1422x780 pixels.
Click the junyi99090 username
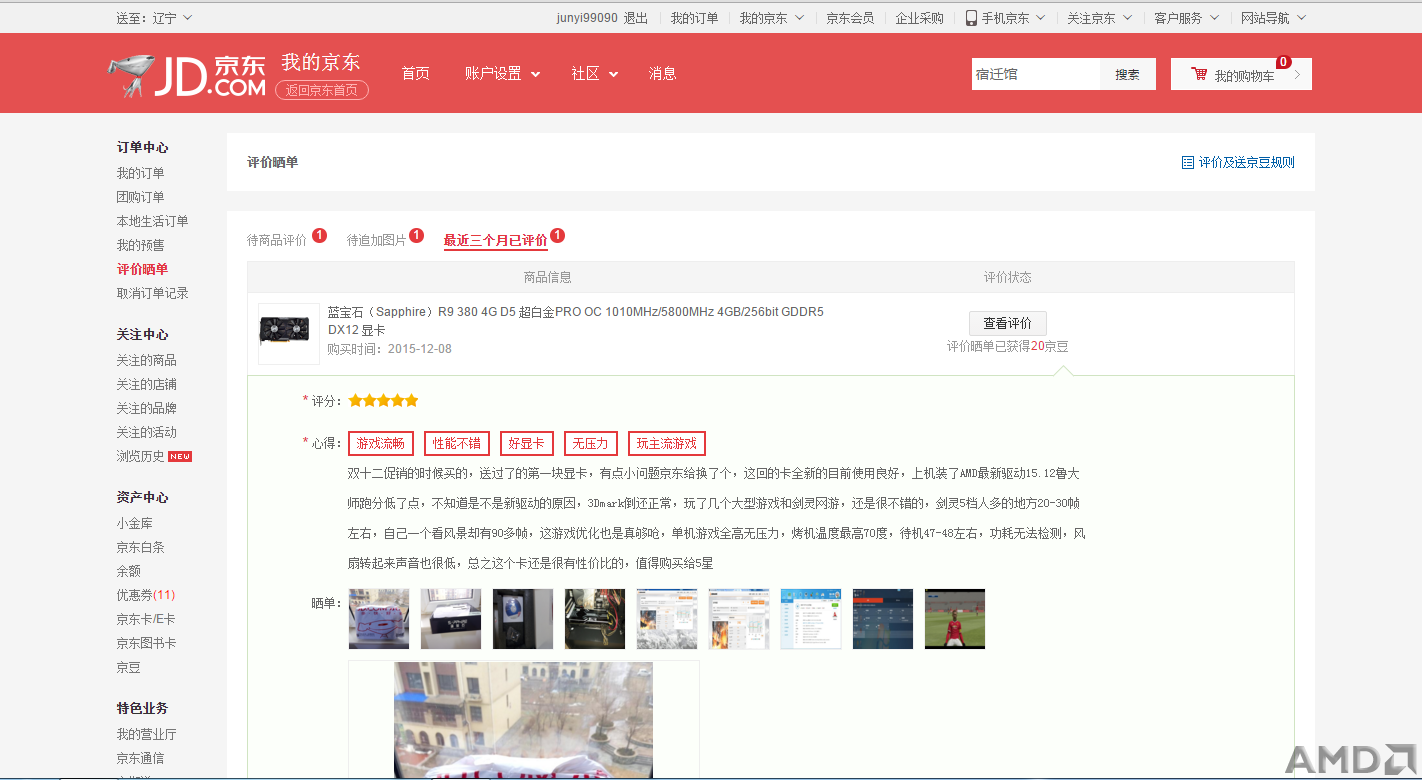pyautogui.click(x=587, y=18)
